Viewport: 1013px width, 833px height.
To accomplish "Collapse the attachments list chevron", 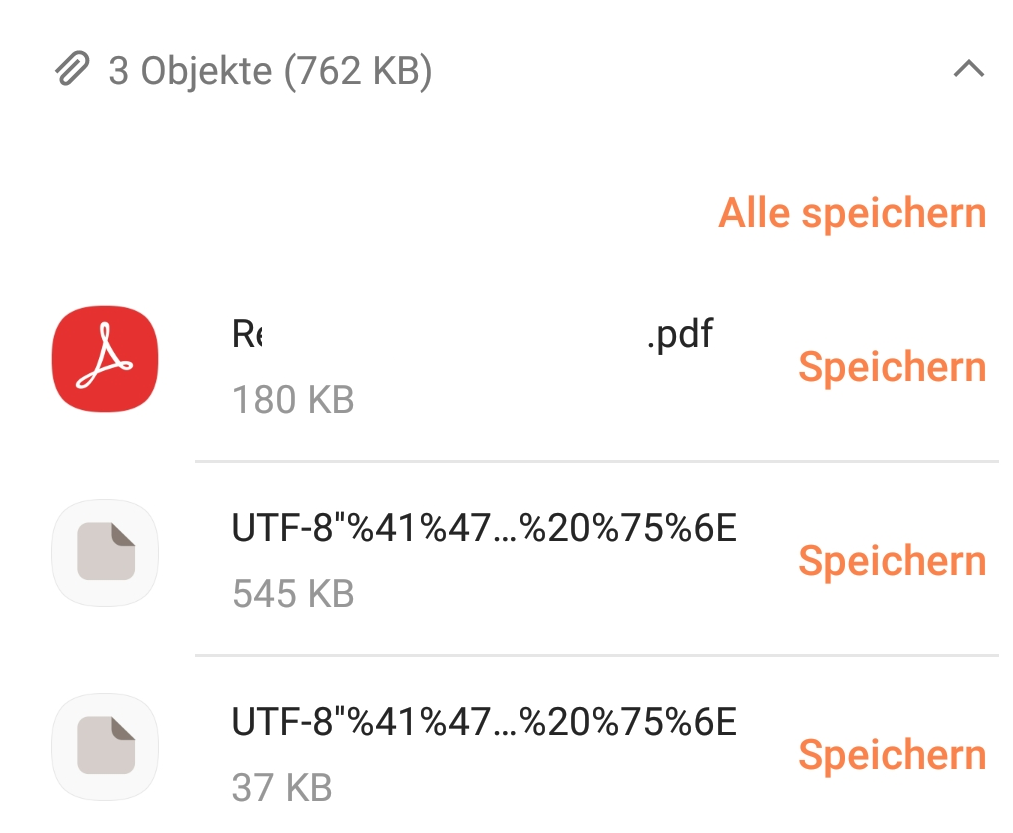I will pos(969,69).
